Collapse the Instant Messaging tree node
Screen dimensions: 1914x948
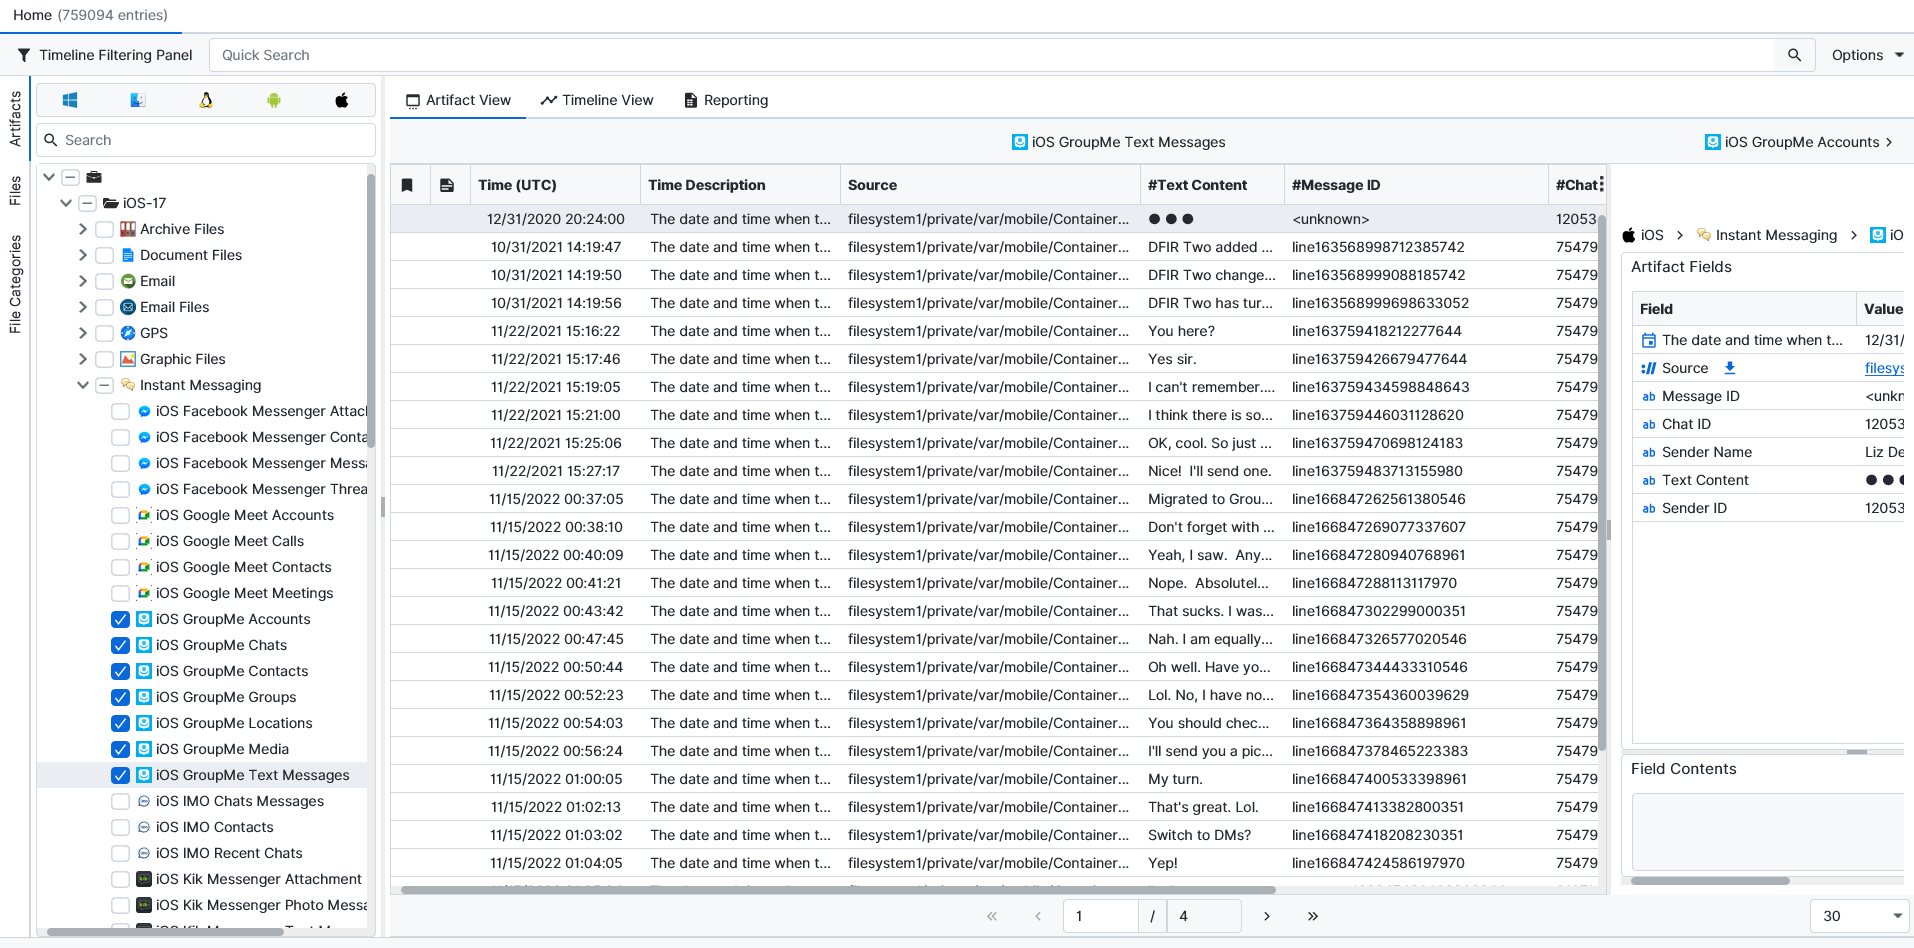[83, 385]
